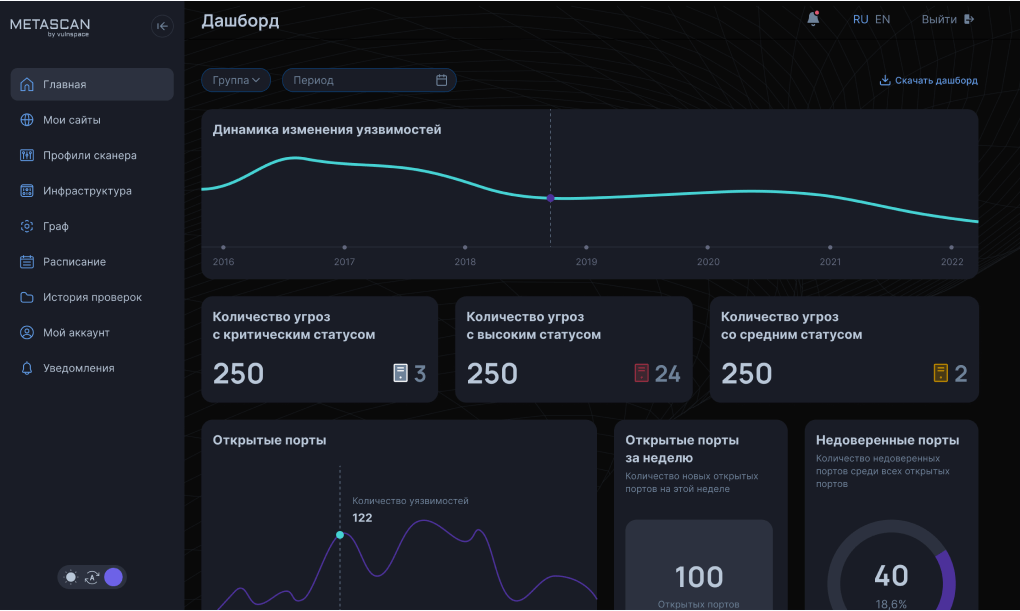Viewport: 1020px width, 611px height.
Task: Click the yellow server icon on the medium threats card
Action: pyautogui.click(x=940, y=373)
